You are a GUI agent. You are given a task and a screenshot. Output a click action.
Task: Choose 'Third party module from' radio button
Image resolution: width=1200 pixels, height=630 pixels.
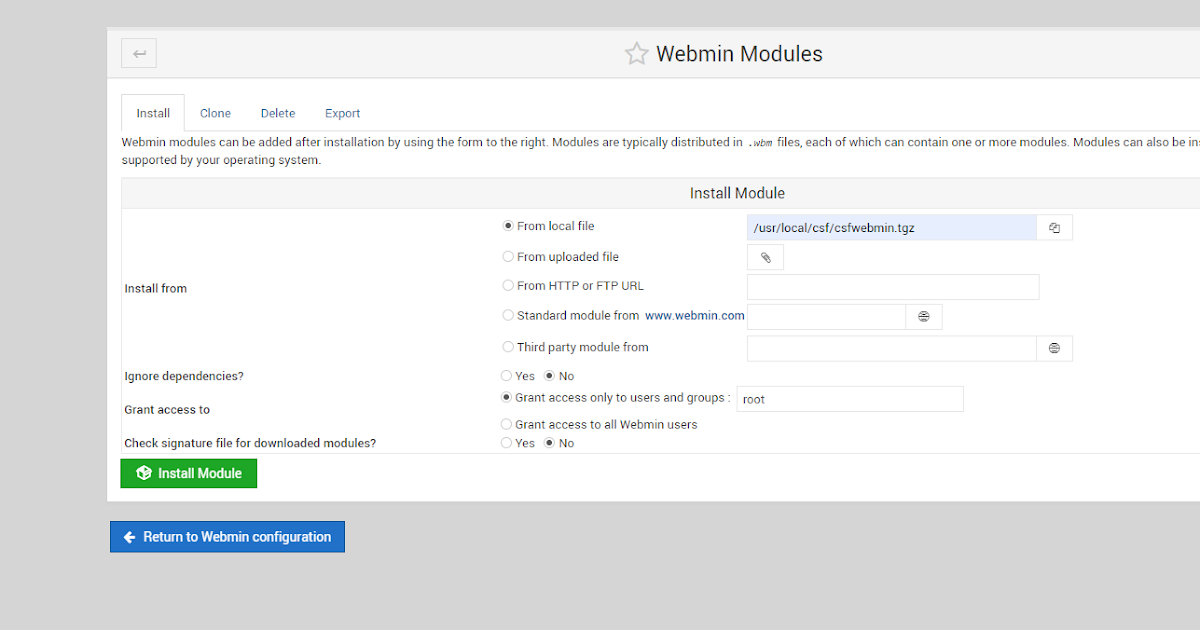[508, 347]
